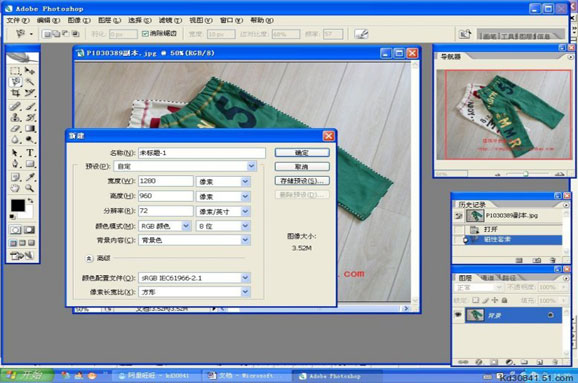The image size is (578, 383).
Task: Hide the Background layer eye icon
Action: click(x=459, y=315)
